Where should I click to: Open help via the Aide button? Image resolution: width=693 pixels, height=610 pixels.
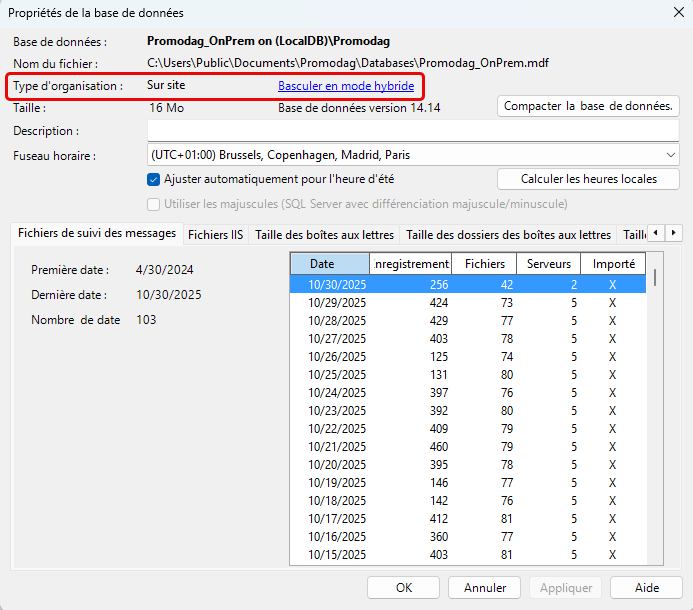[646, 588]
